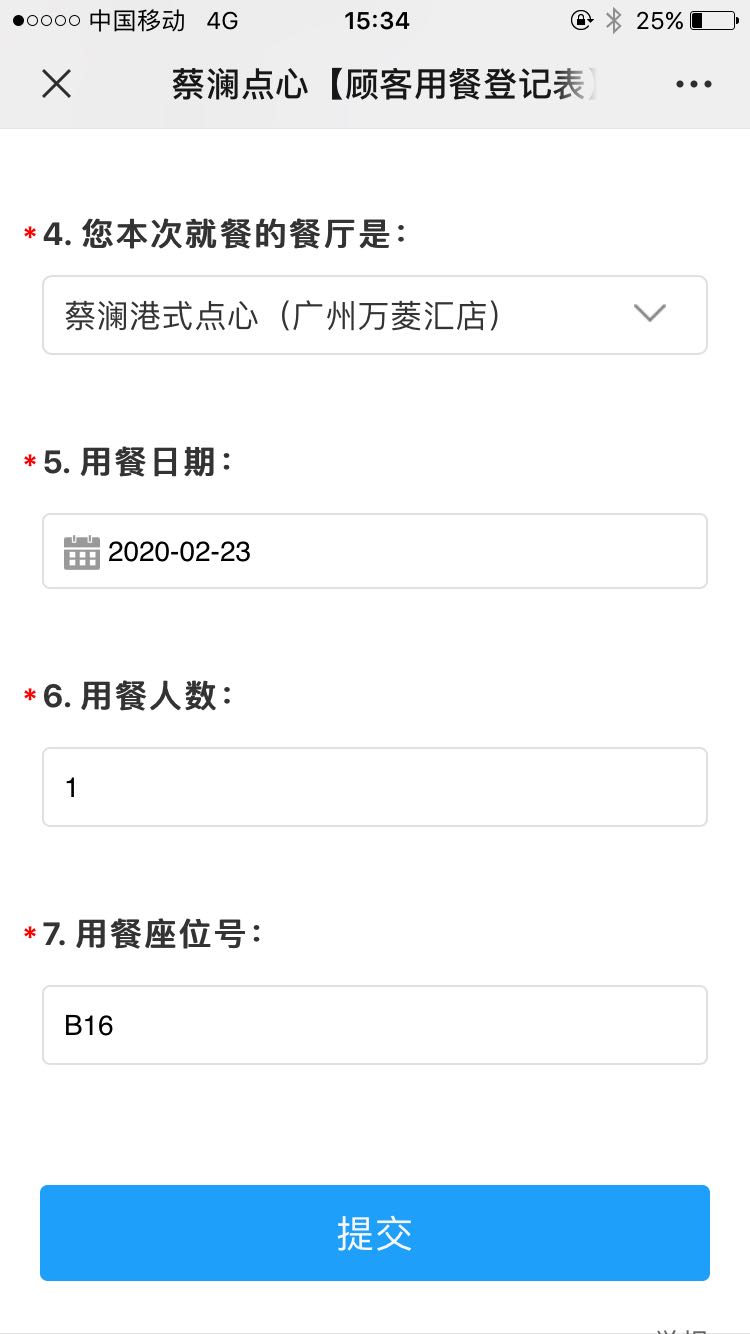Image resolution: width=750 pixels, height=1334 pixels.
Task: Close the form with the X icon
Action: pyautogui.click(x=56, y=85)
